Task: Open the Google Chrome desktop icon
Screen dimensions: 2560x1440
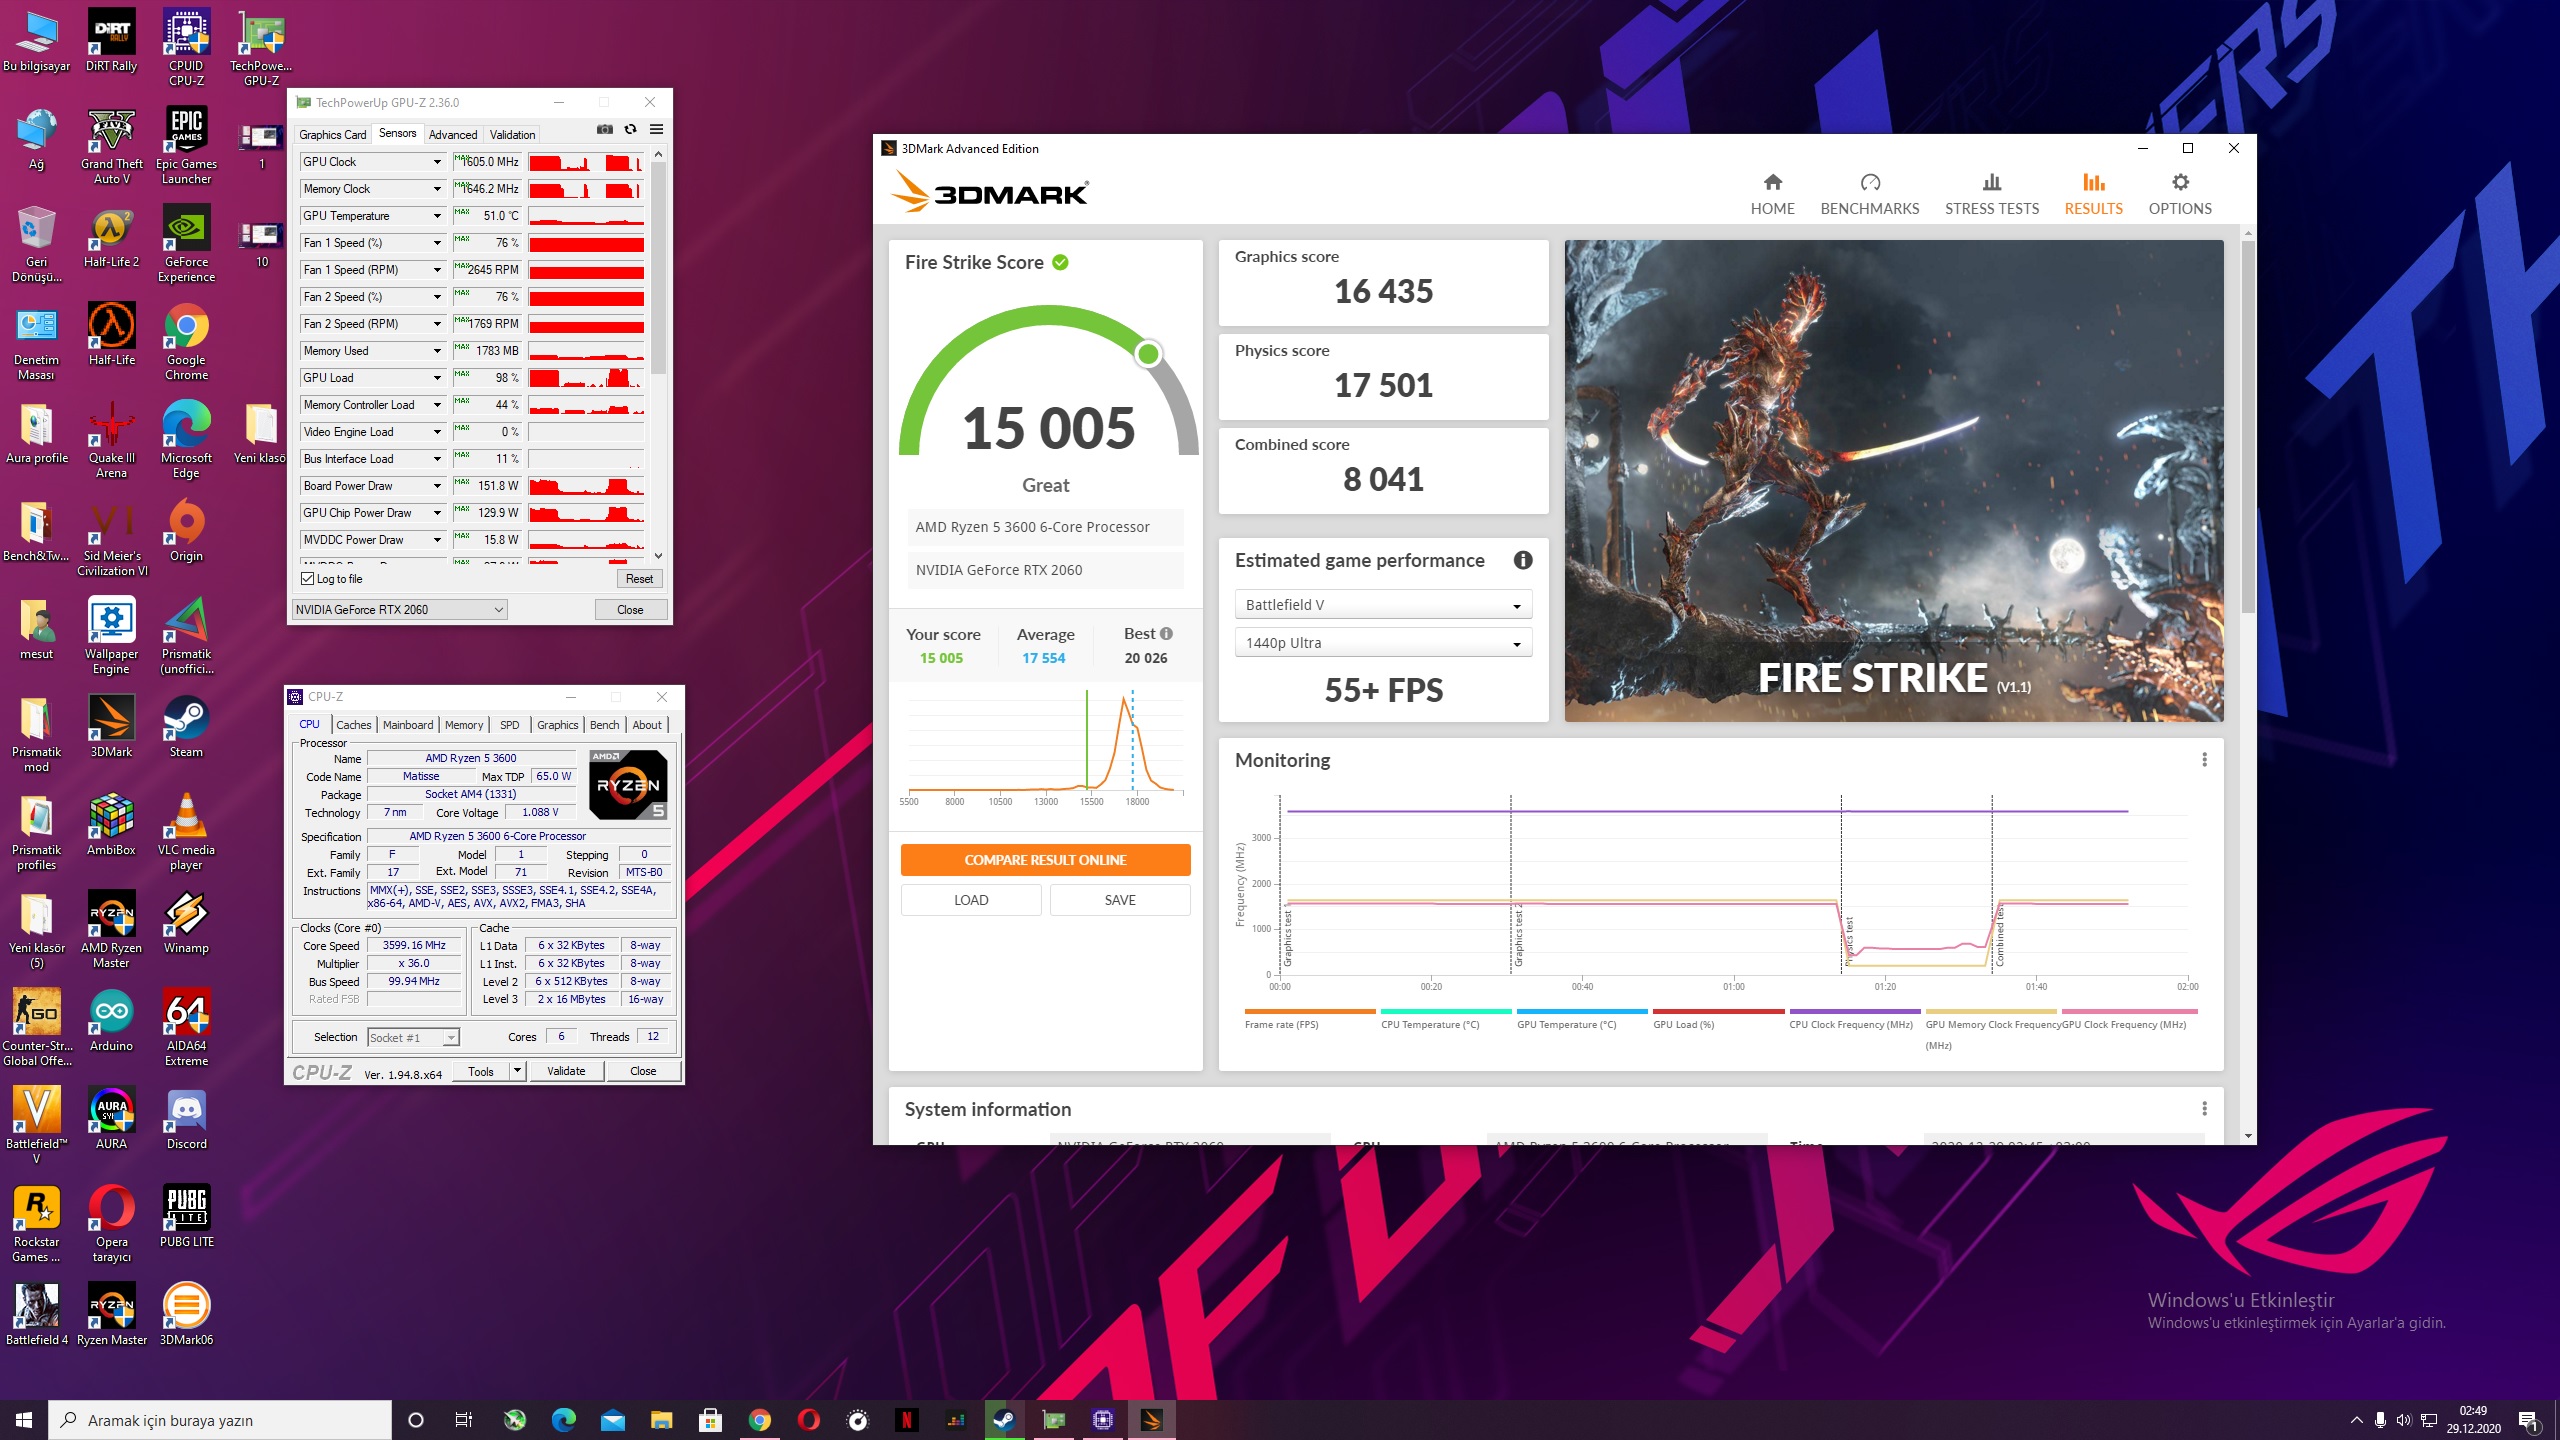Action: (186, 341)
